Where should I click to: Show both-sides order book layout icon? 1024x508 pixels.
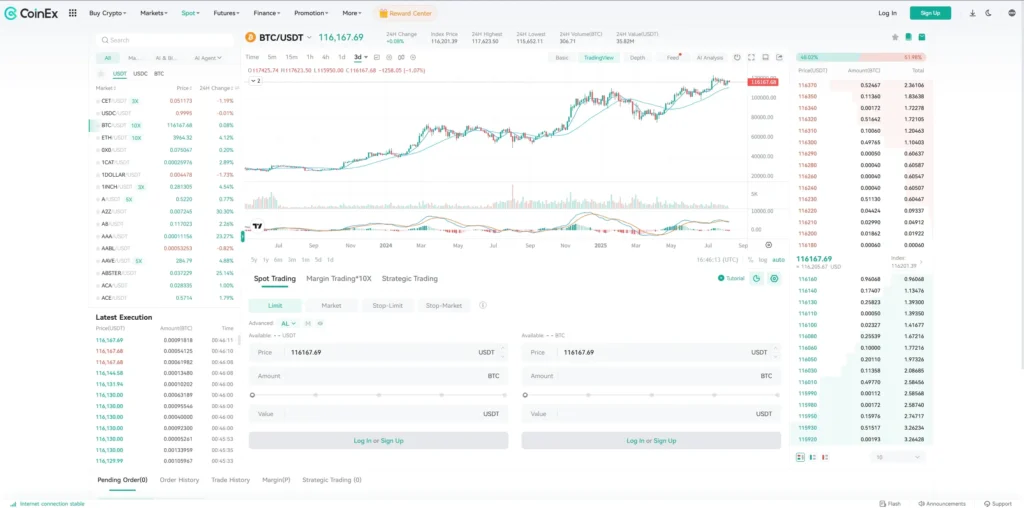[x=801, y=457]
